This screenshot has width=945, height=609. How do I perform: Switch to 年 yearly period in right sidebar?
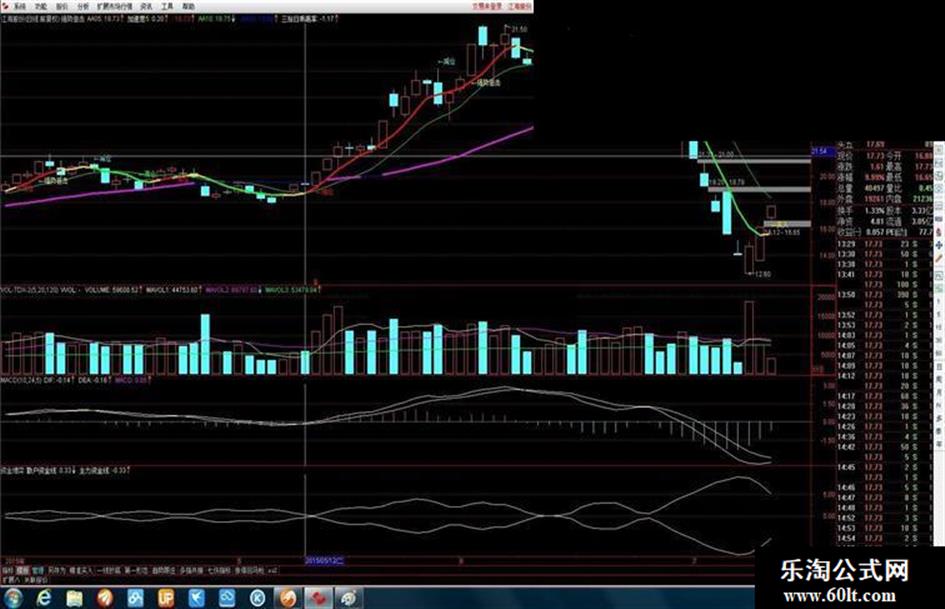coord(939,444)
